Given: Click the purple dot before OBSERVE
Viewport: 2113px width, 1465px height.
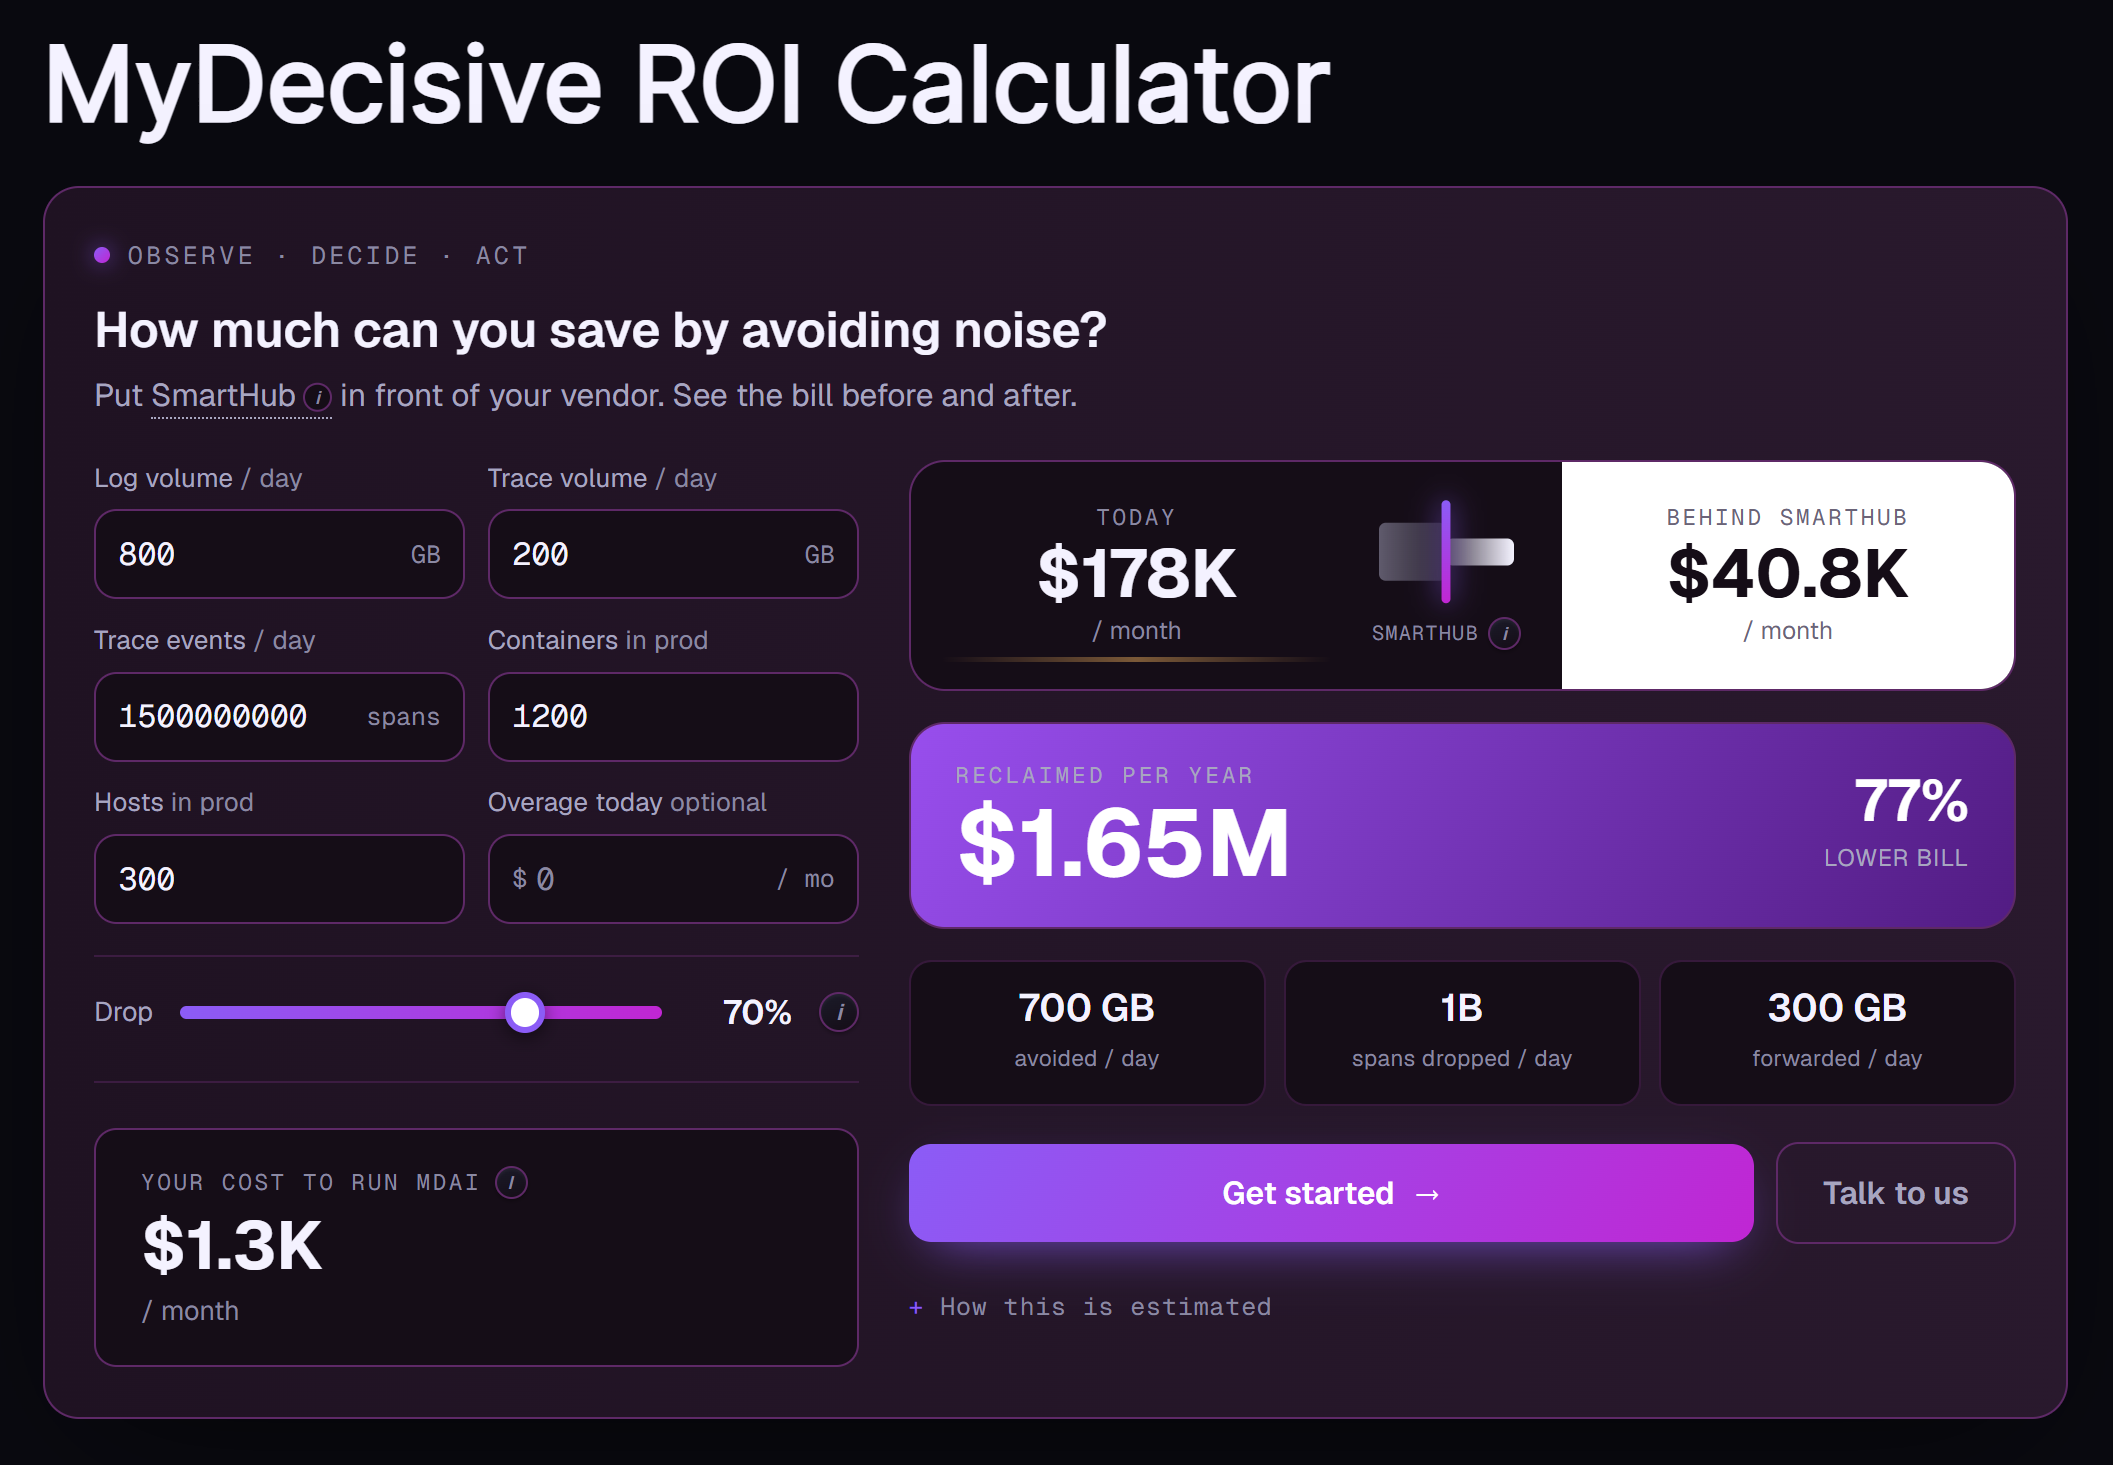Looking at the screenshot, I should (102, 255).
